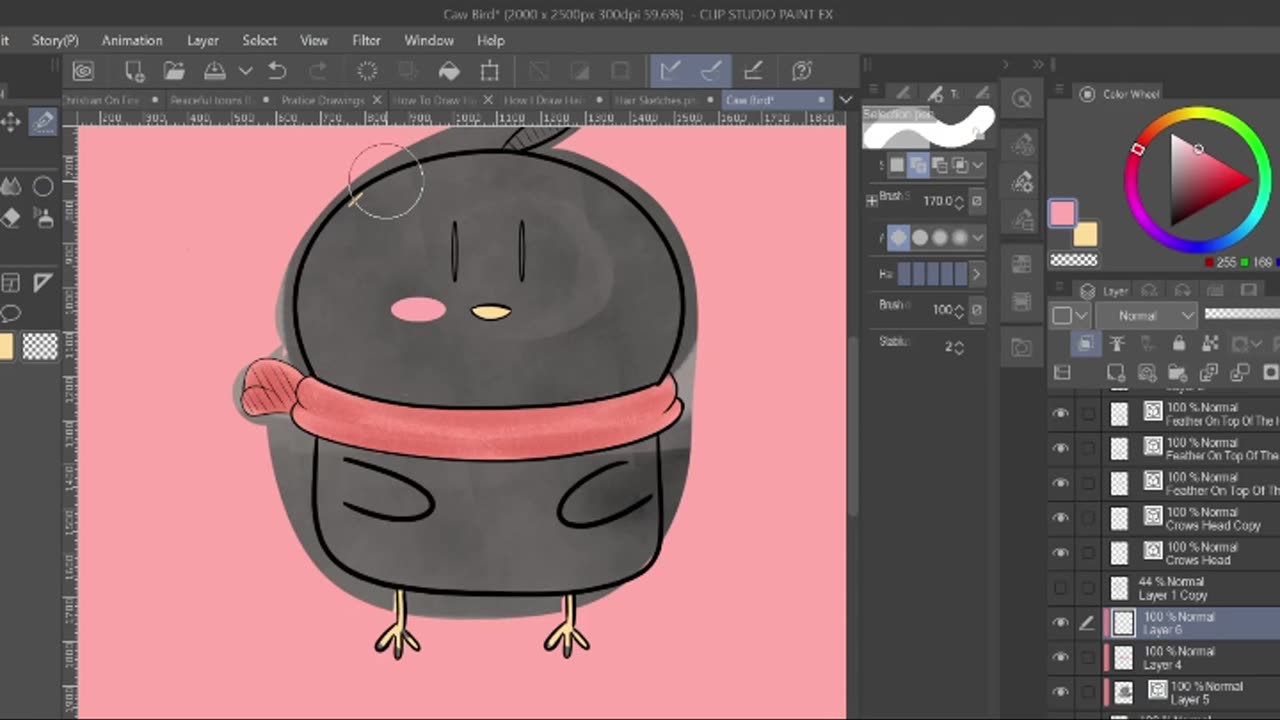Pick the transparent color chip in toolbox
This screenshot has width=1280, height=720.
pyautogui.click(x=40, y=346)
